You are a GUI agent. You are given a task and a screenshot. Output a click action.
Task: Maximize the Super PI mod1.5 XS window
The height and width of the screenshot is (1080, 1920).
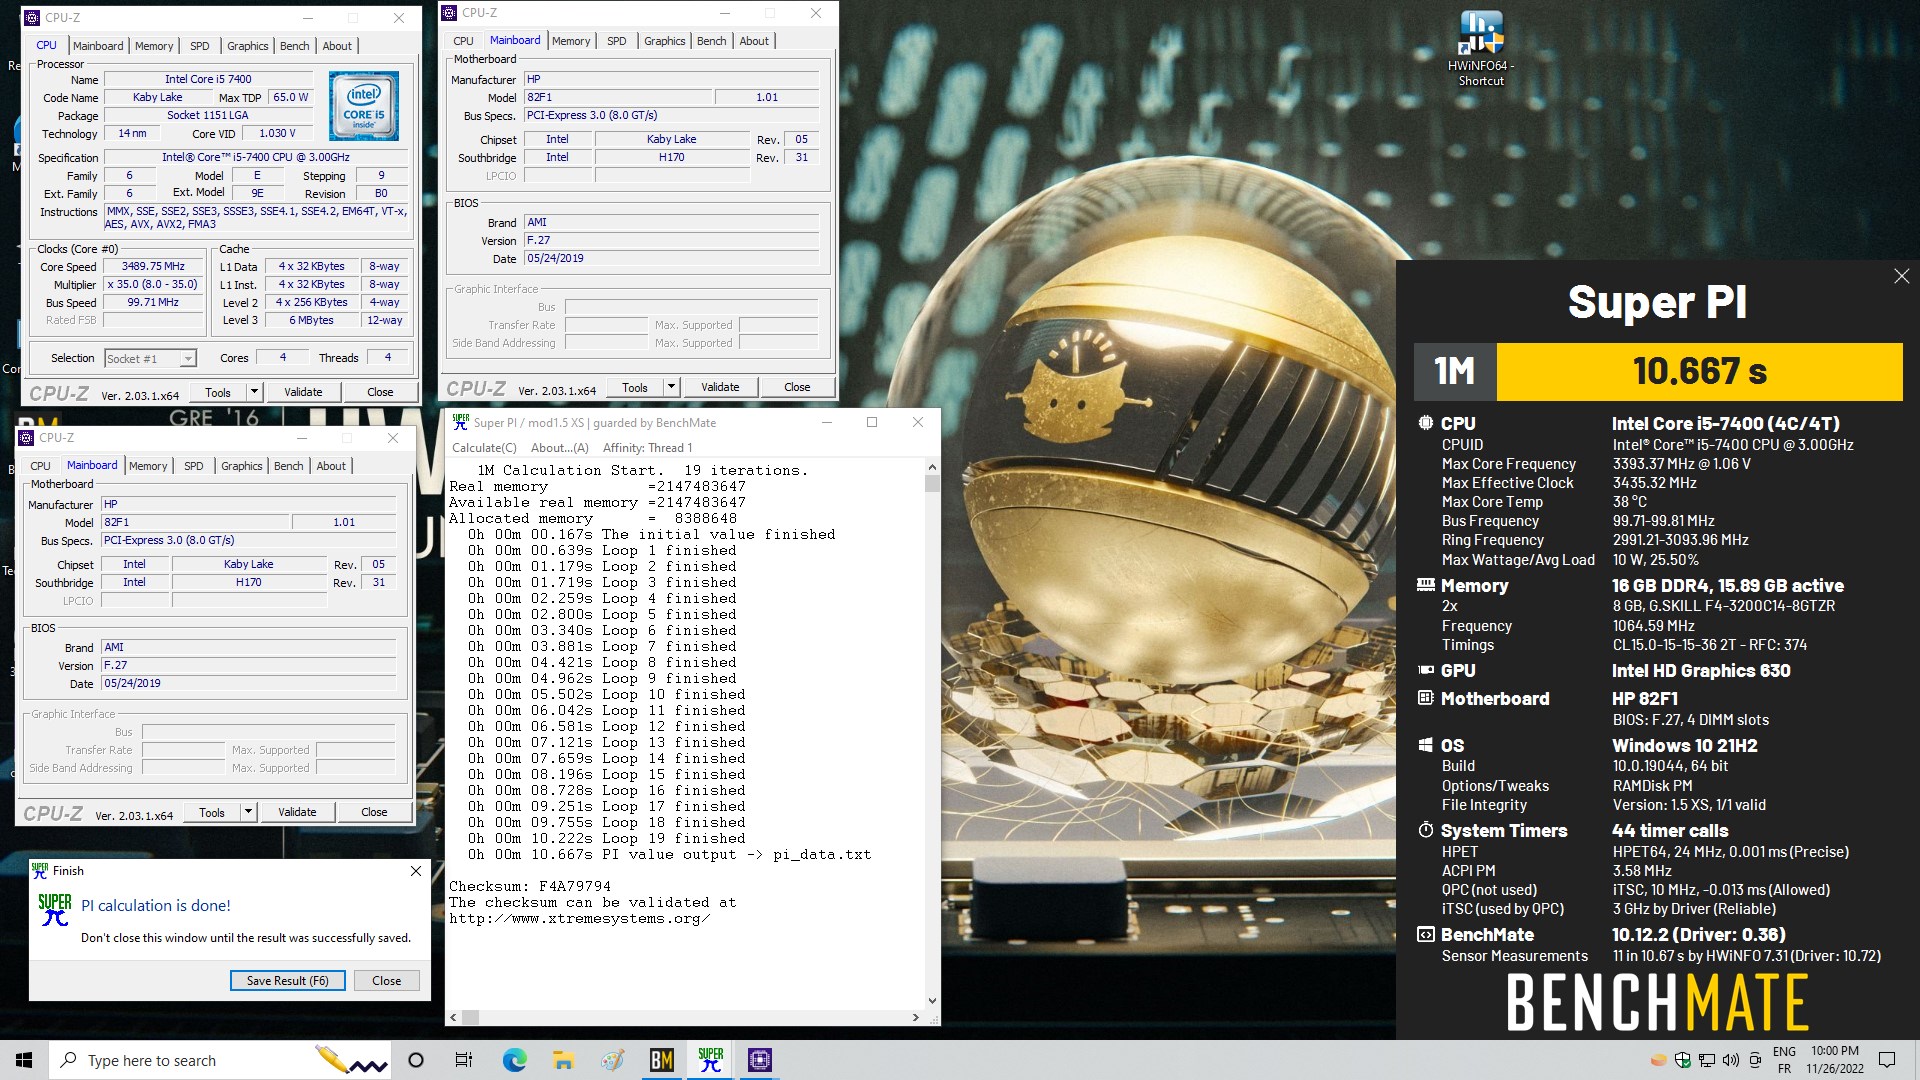click(x=872, y=422)
